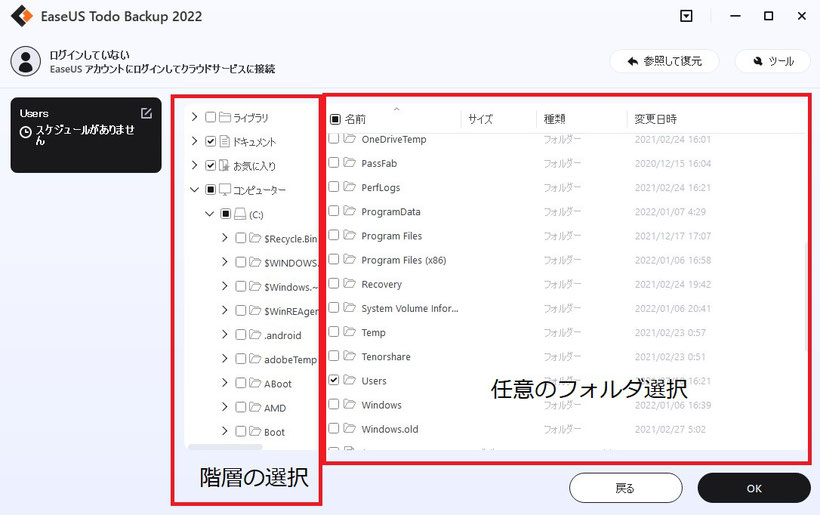Sort list by サイズ column header

click(481, 119)
